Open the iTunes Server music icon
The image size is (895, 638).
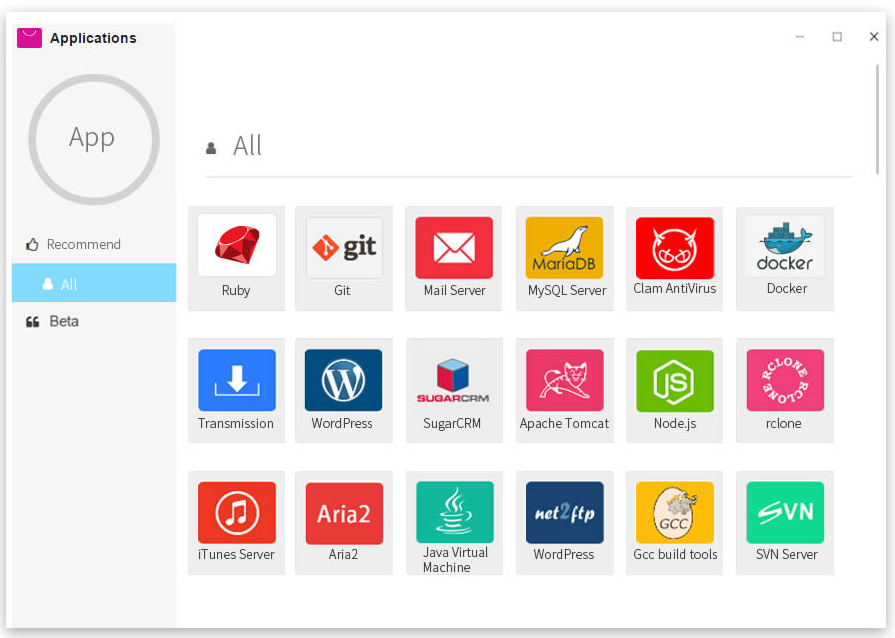coord(237,512)
